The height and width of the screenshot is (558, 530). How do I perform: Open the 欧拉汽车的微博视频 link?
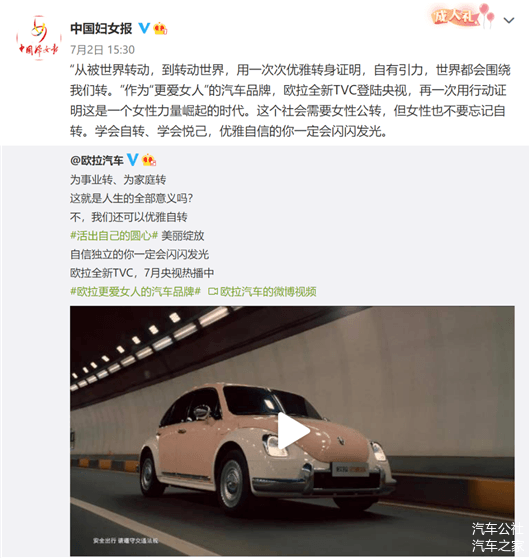pos(268,292)
